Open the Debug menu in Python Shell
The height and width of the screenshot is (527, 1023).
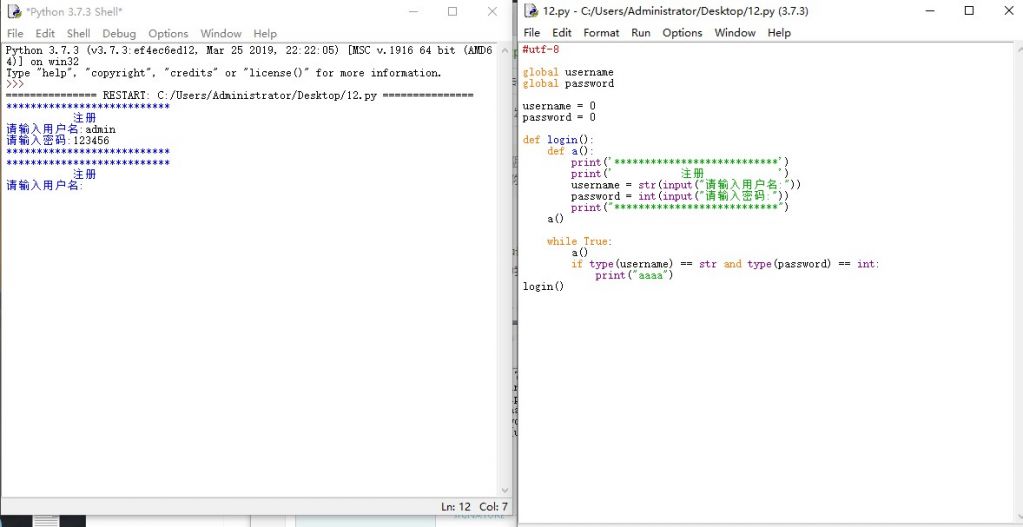click(x=119, y=34)
